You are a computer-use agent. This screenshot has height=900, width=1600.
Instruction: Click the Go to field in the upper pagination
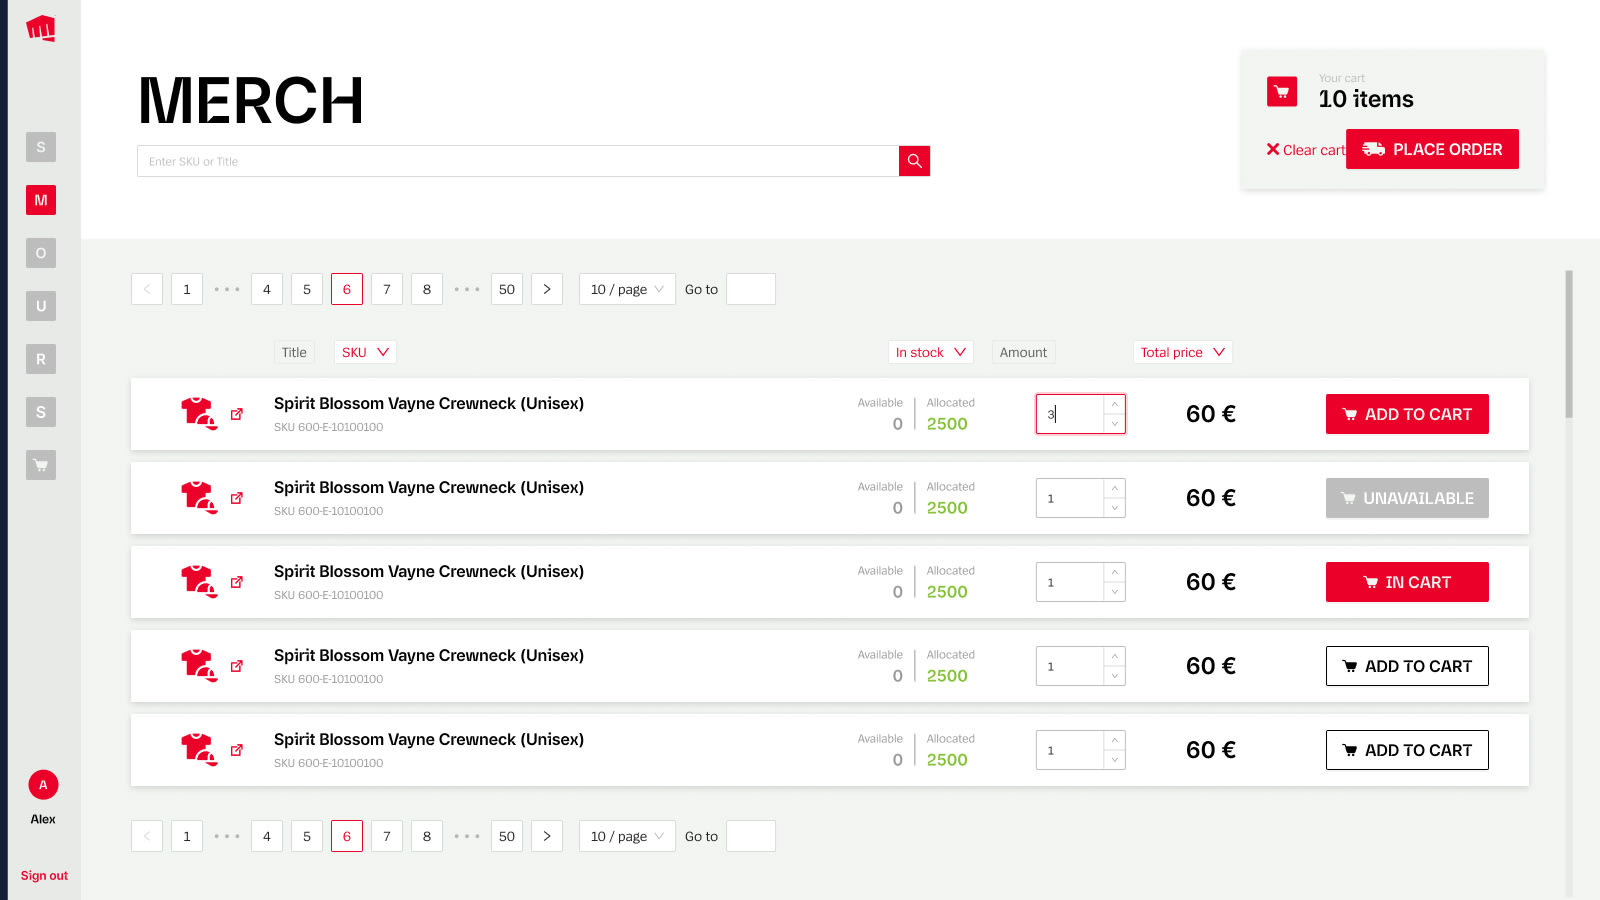751,289
